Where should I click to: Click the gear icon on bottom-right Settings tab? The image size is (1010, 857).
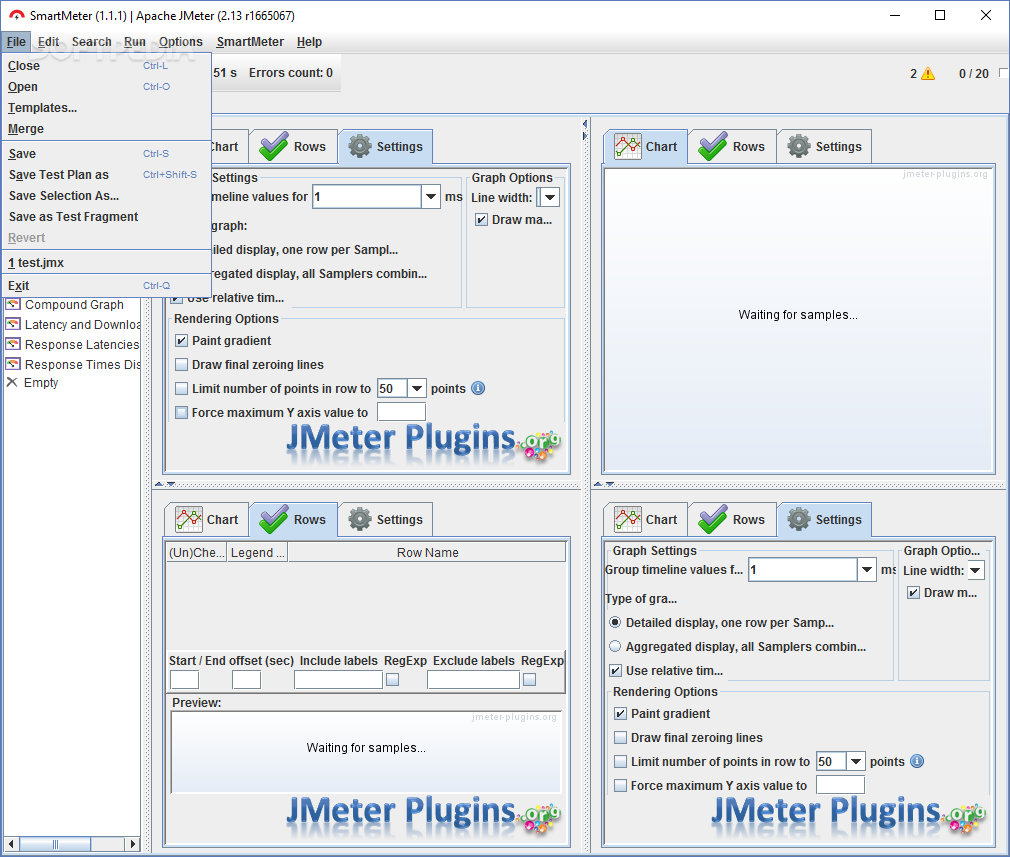pos(799,519)
